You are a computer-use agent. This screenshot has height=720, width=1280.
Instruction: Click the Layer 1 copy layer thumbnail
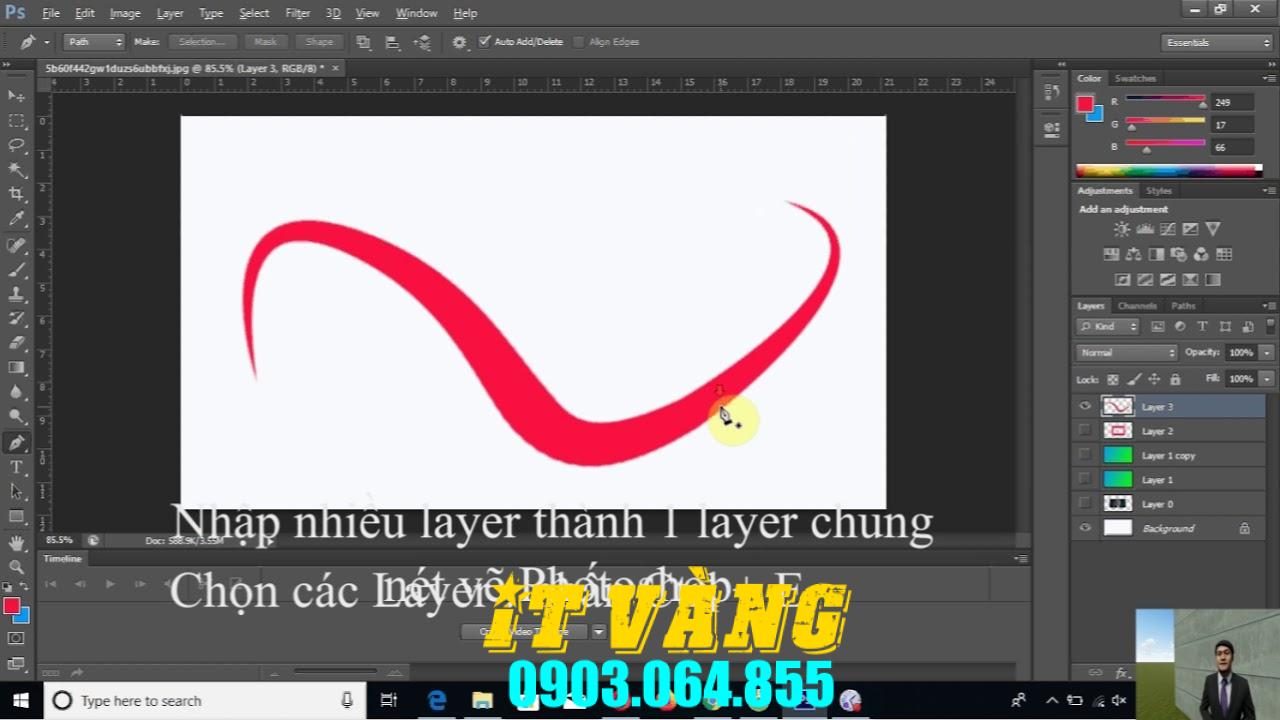coord(1120,455)
